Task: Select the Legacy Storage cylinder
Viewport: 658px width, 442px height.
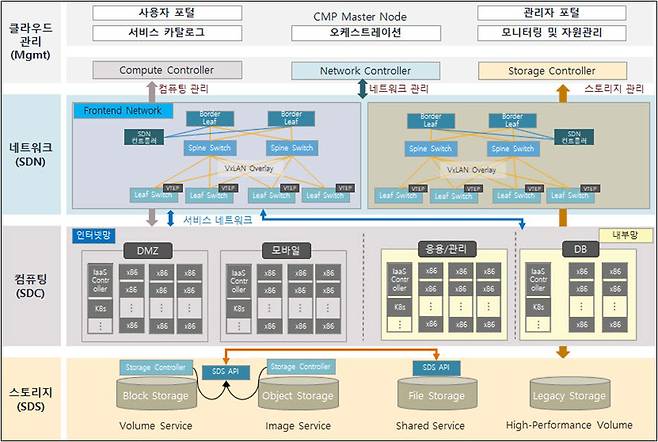Action: 567,396
